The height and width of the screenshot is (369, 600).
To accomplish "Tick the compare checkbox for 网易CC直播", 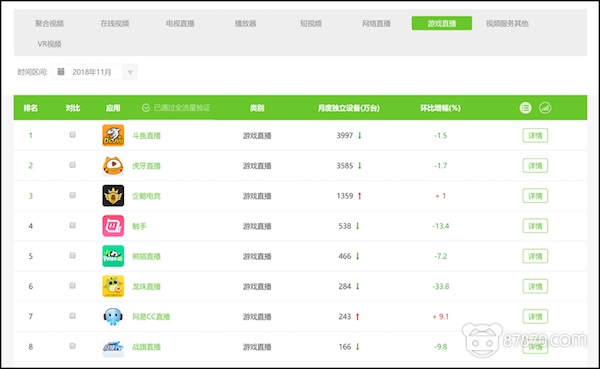I will [x=72, y=316].
